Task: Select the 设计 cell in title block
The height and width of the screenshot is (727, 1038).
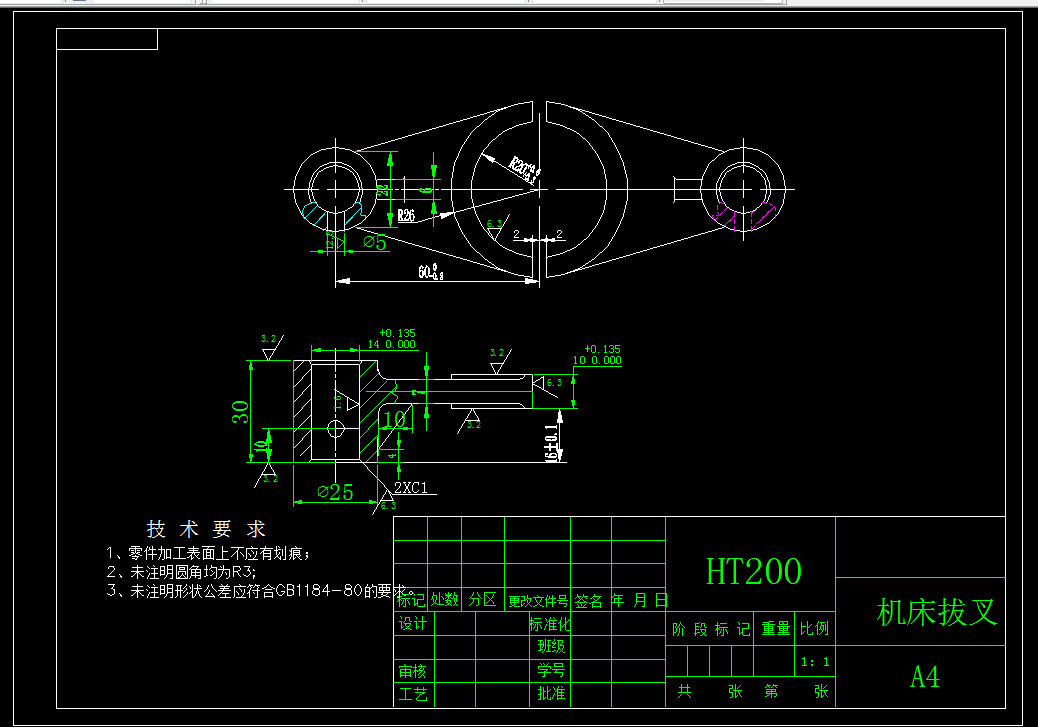Action: pyautogui.click(x=414, y=625)
